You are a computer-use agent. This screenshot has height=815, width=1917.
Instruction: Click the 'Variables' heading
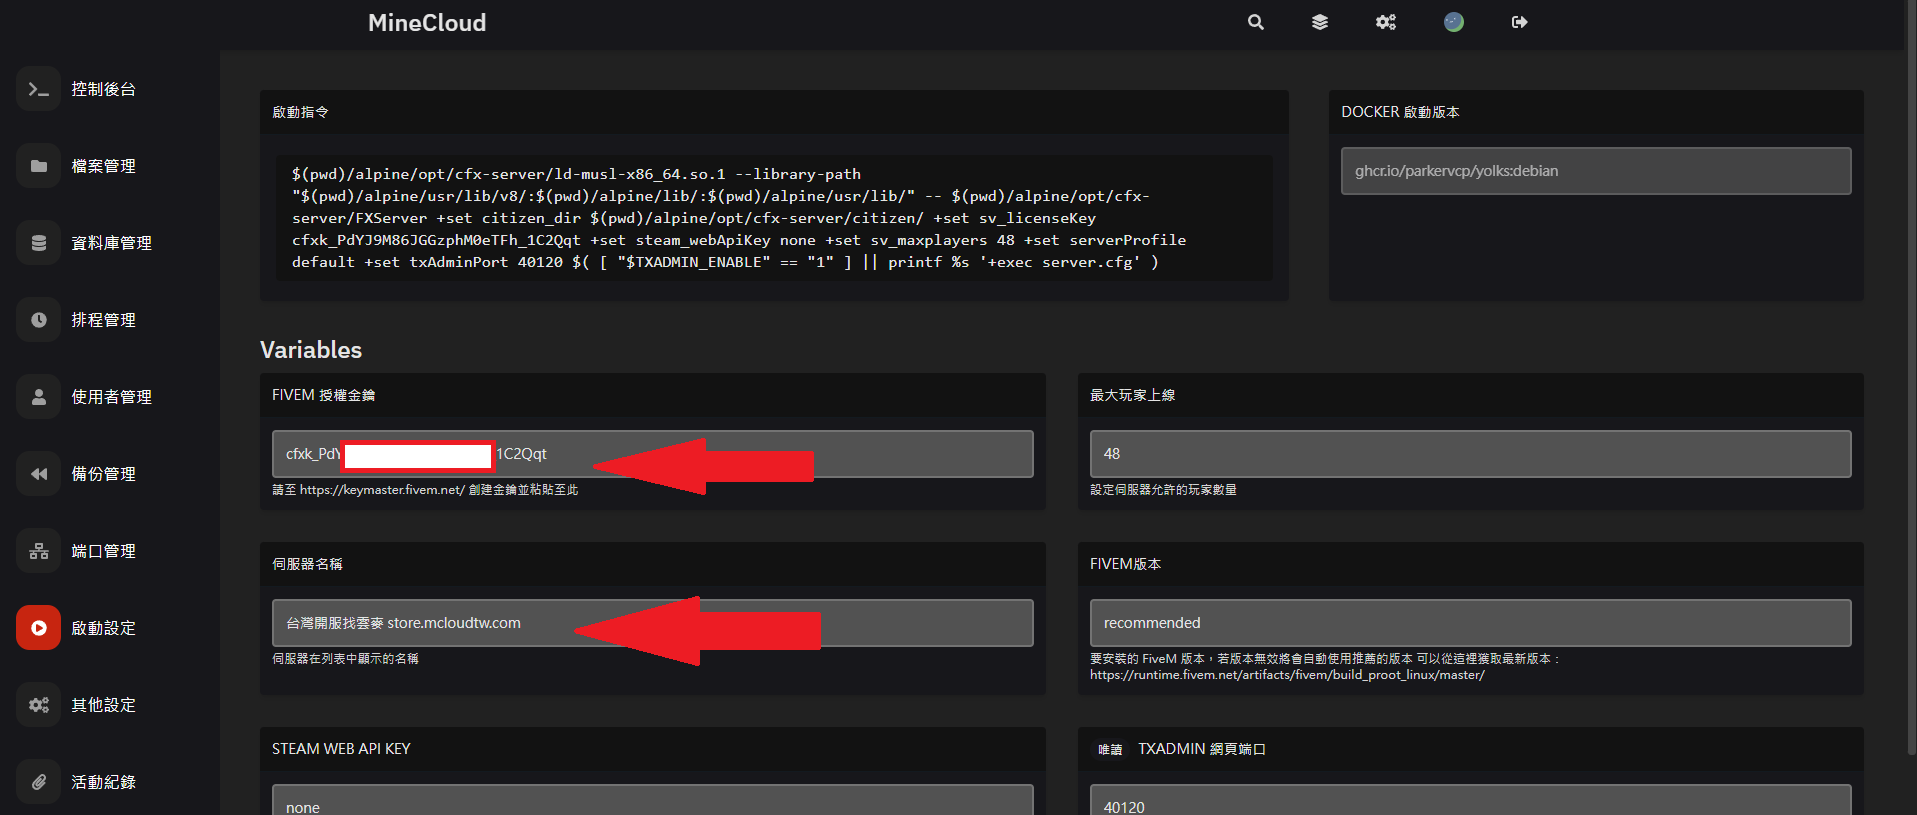coord(311,350)
